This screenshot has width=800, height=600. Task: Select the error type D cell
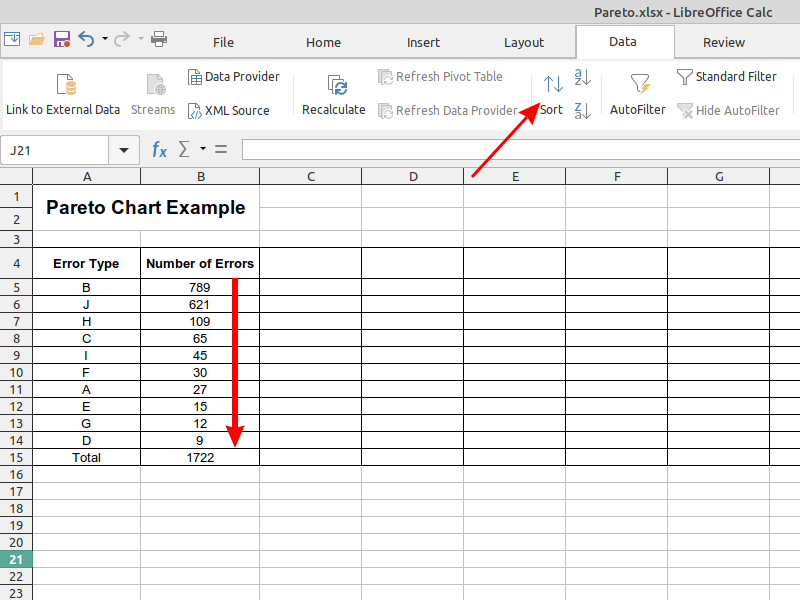pos(87,440)
